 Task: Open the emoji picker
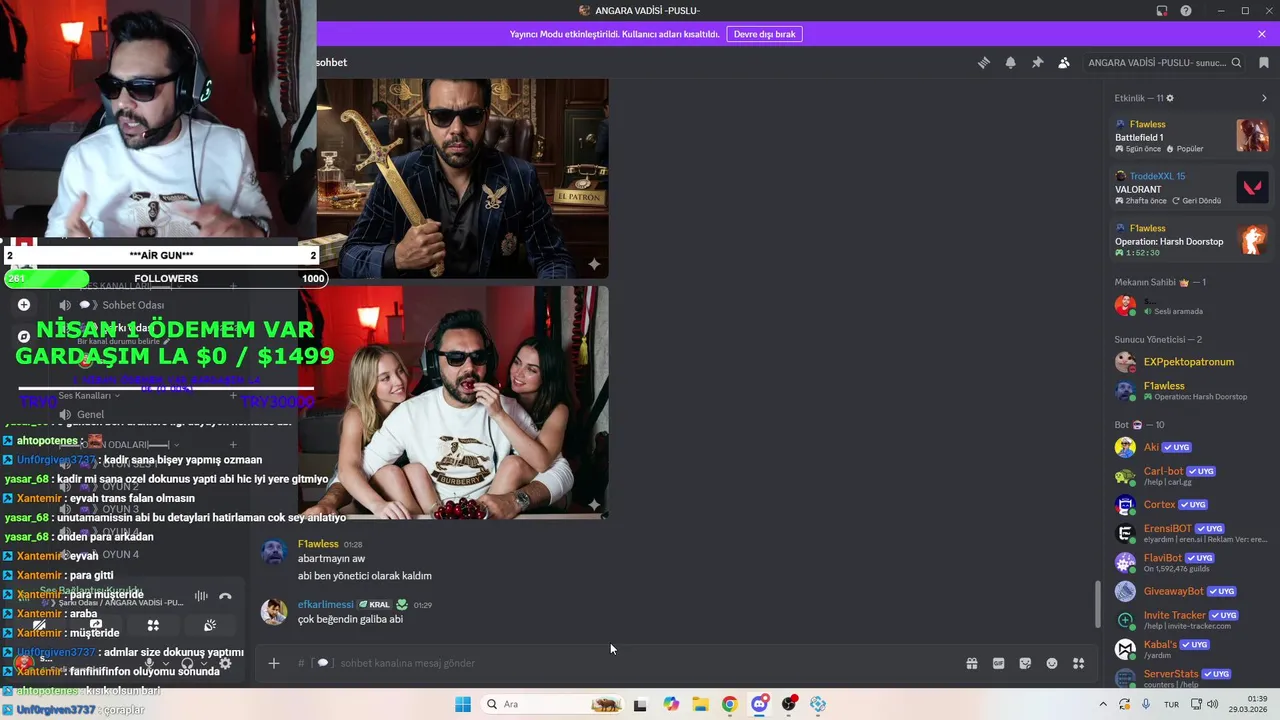(x=1052, y=663)
